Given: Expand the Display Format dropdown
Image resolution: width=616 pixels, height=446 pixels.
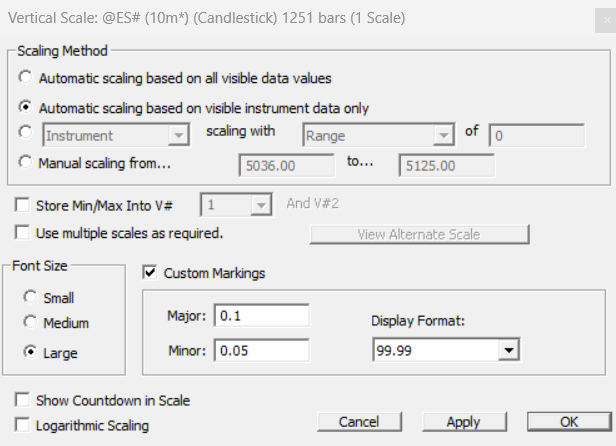Looking at the screenshot, I should point(509,350).
